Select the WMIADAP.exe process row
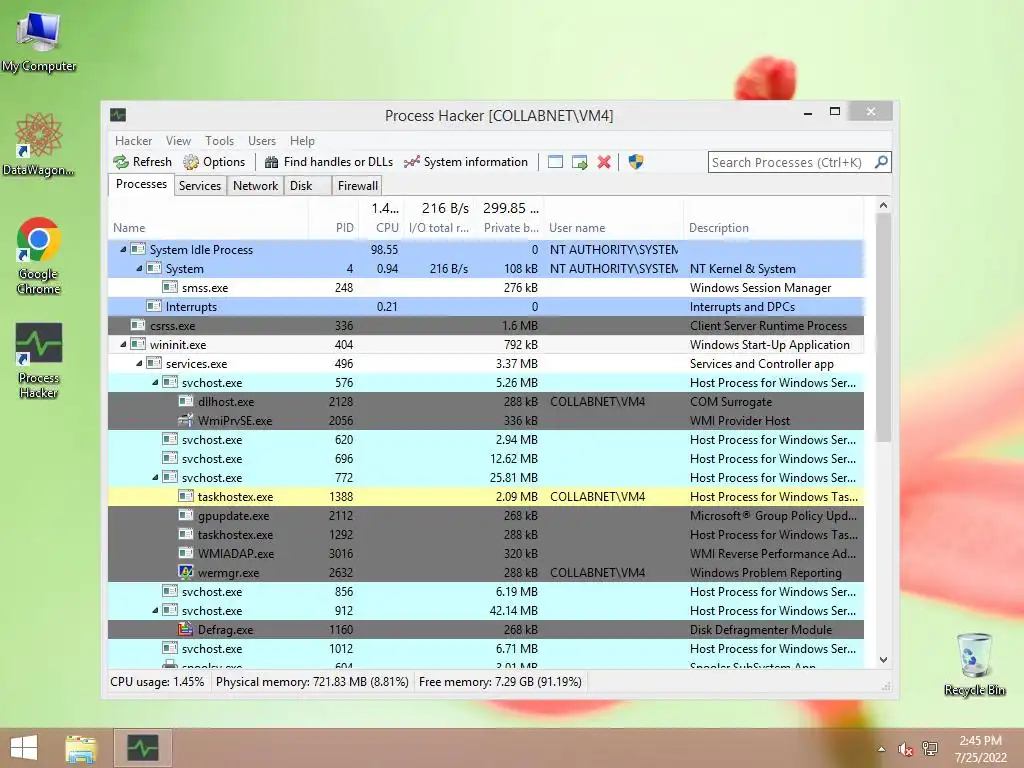 click(x=486, y=553)
